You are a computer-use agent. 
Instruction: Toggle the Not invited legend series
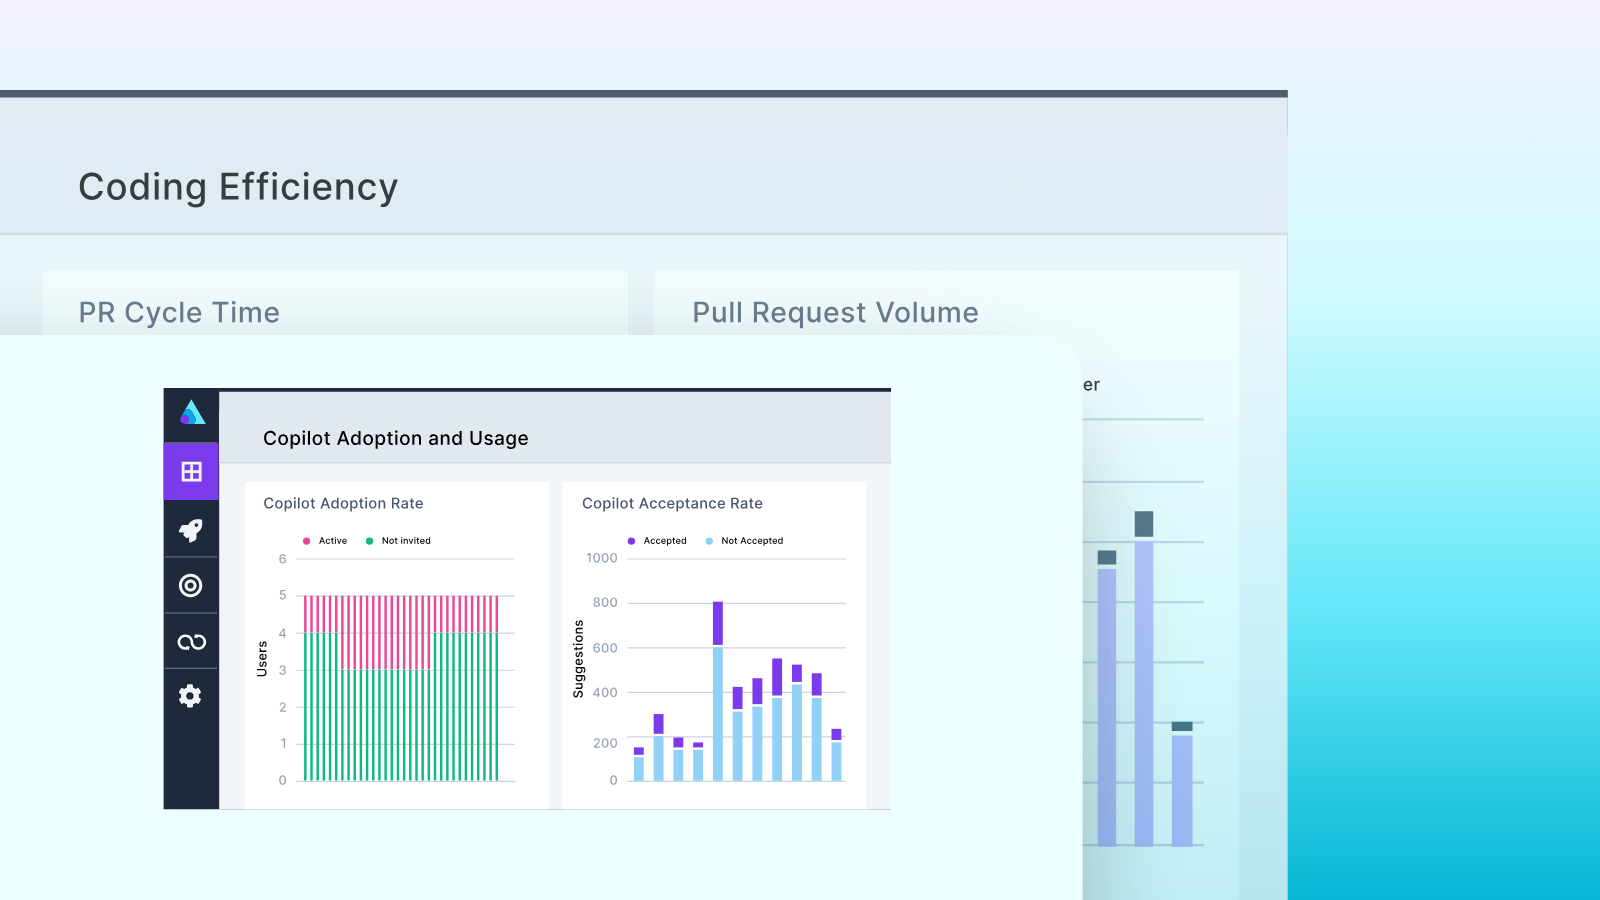[405, 541]
